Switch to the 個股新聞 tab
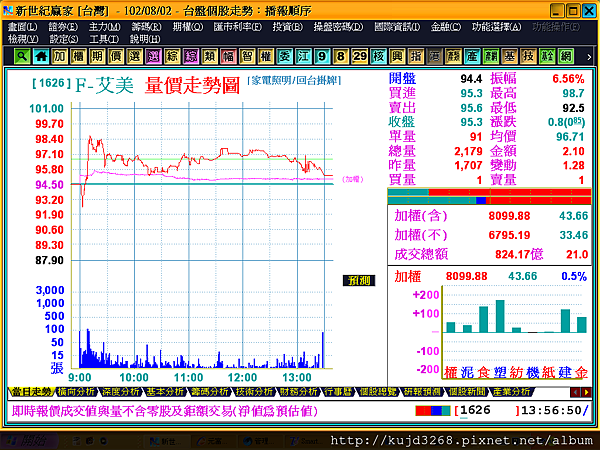The width and height of the screenshot is (600, 450). coord(467,392)
